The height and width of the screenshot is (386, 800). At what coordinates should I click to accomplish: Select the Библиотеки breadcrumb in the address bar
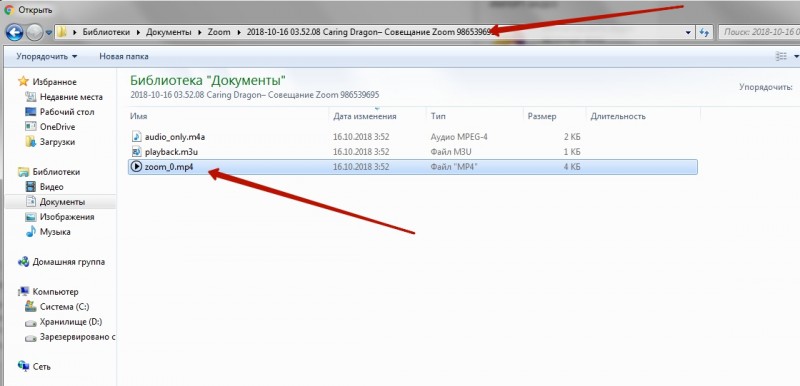107,32
